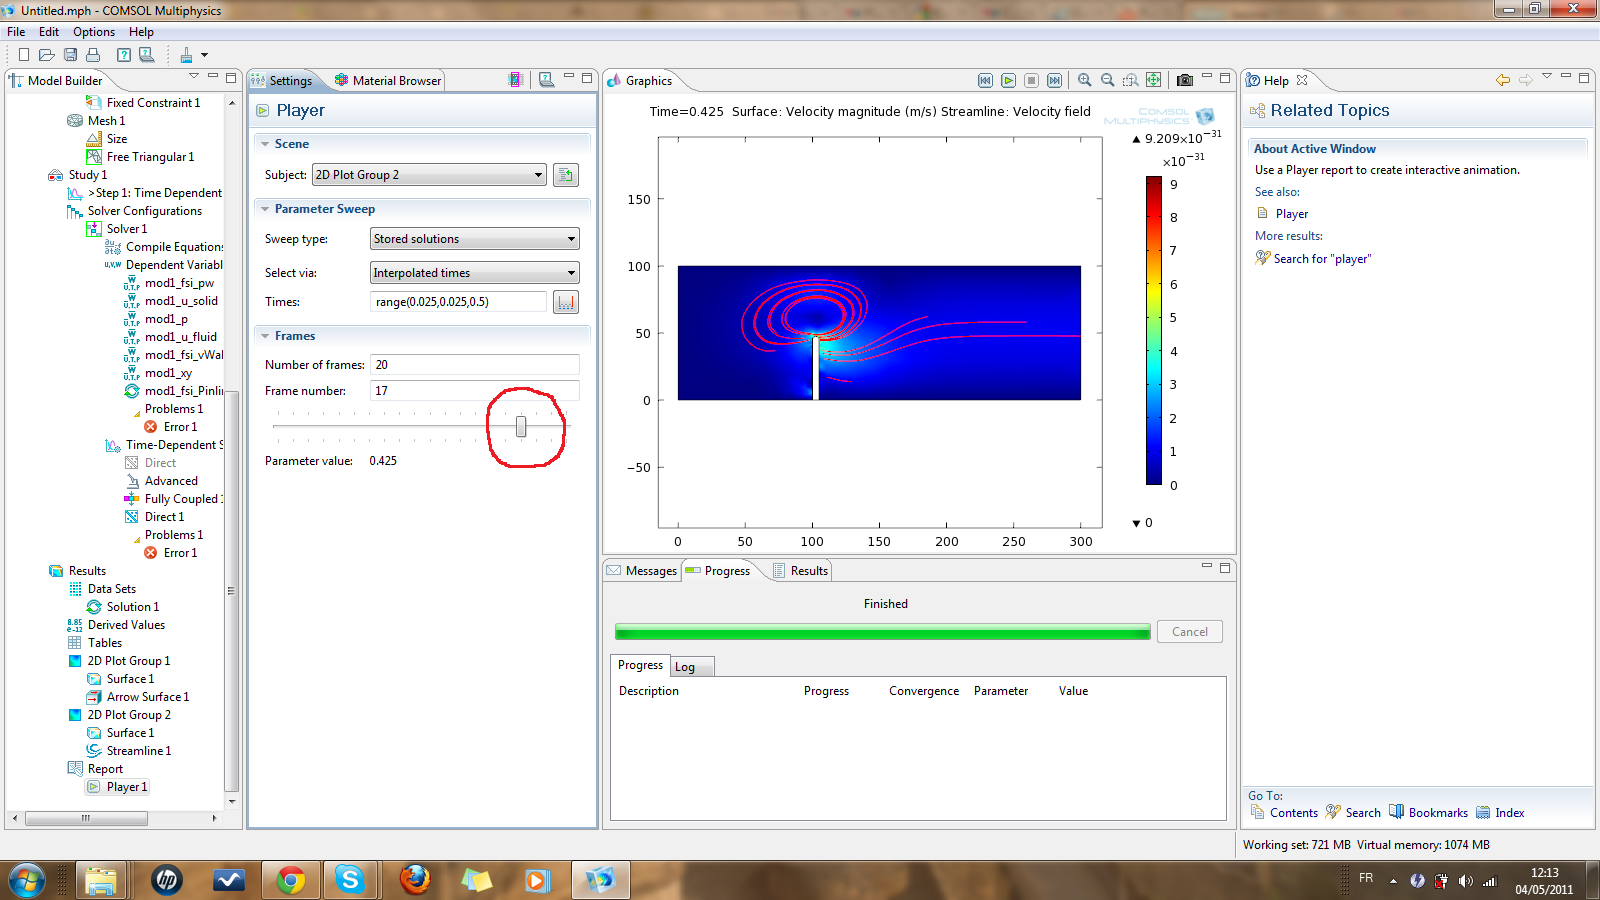The height and width of the screenshot is (900, 1600).
Task: Switch to the Material Browser tab
Action: pyautogui.click(x=388, y=81)
